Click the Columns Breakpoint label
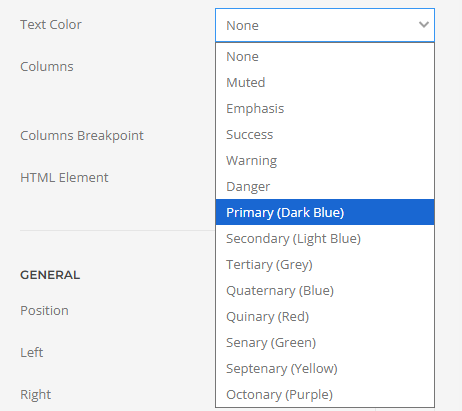This screenshot has height=411, width=462. coord(82,136)
